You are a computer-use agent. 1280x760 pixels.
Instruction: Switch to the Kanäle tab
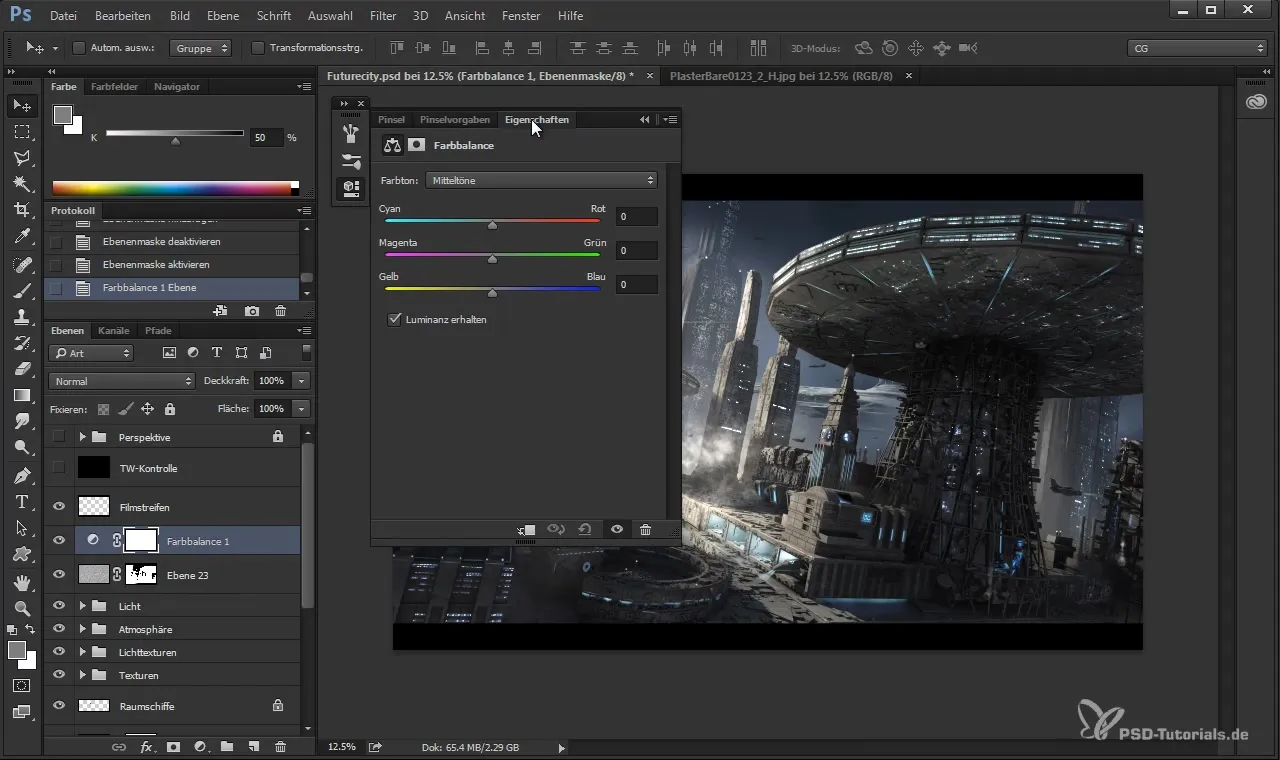click(115, 331)
